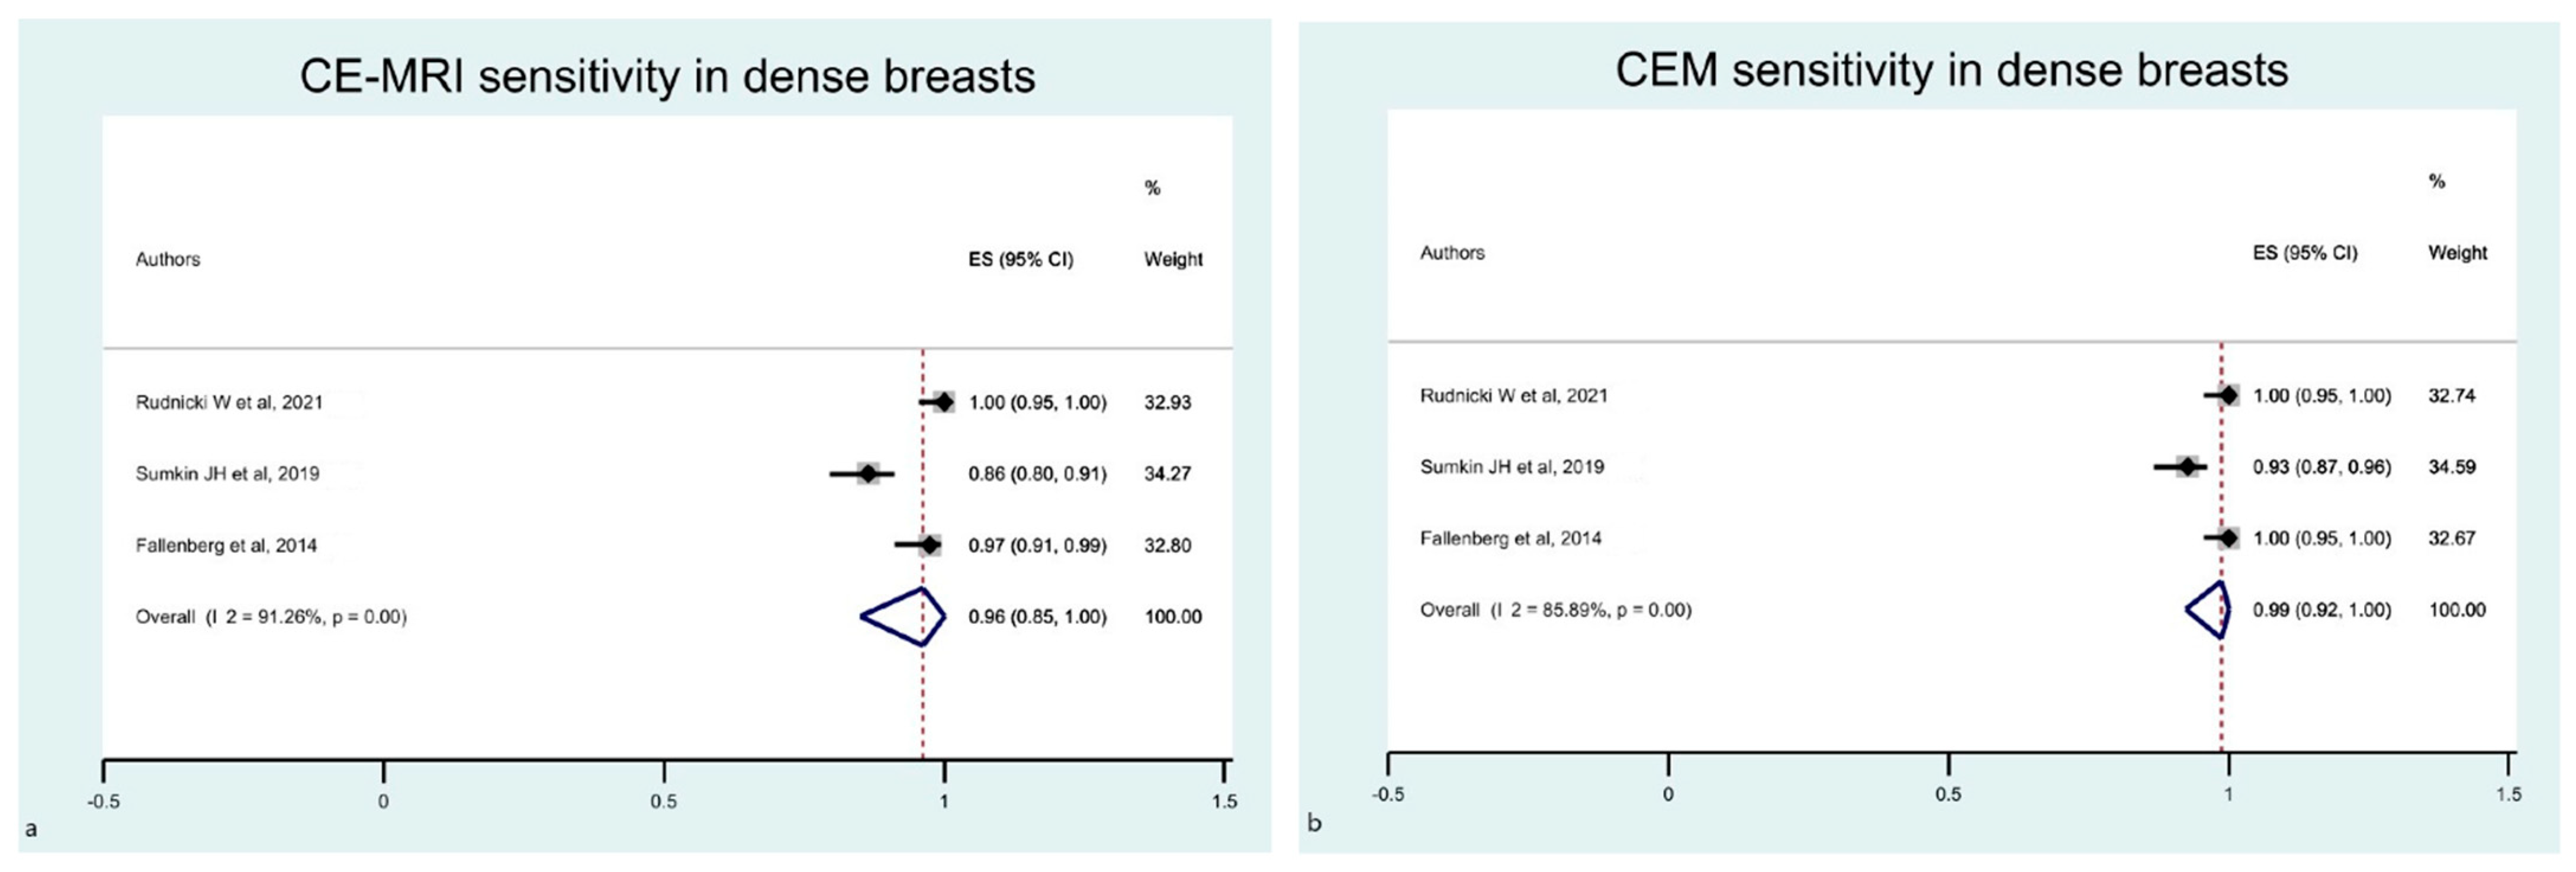
Task: Click the Rudnicki diamond marker in CE-MRI plot
Action: [943, 402]
